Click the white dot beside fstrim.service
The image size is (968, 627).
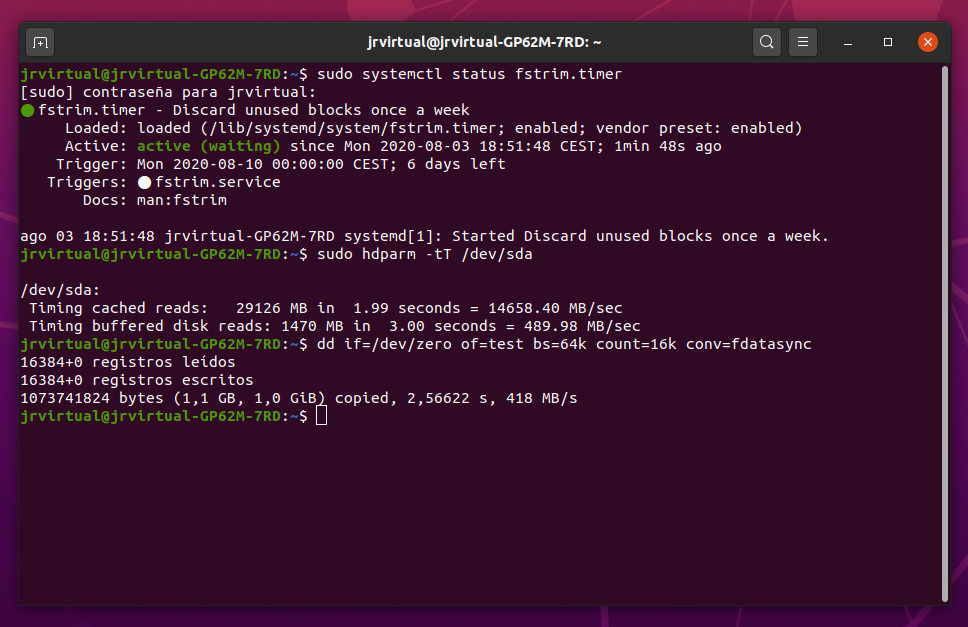(x=144, y=183)
